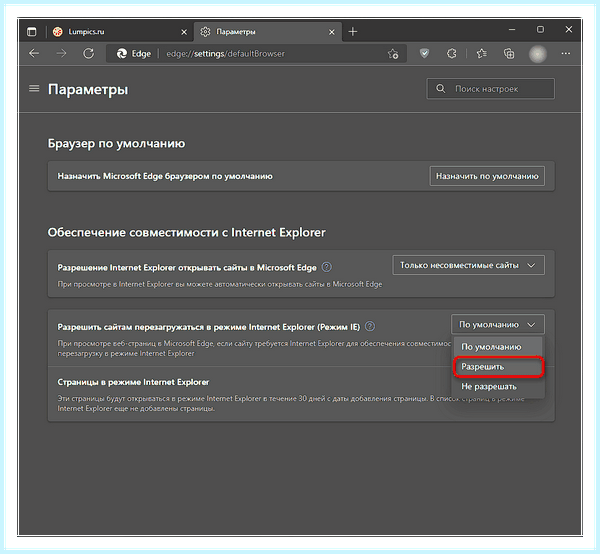Open the Extensions puzzle icon
This screenshot has width=600, height=554.
452,54
